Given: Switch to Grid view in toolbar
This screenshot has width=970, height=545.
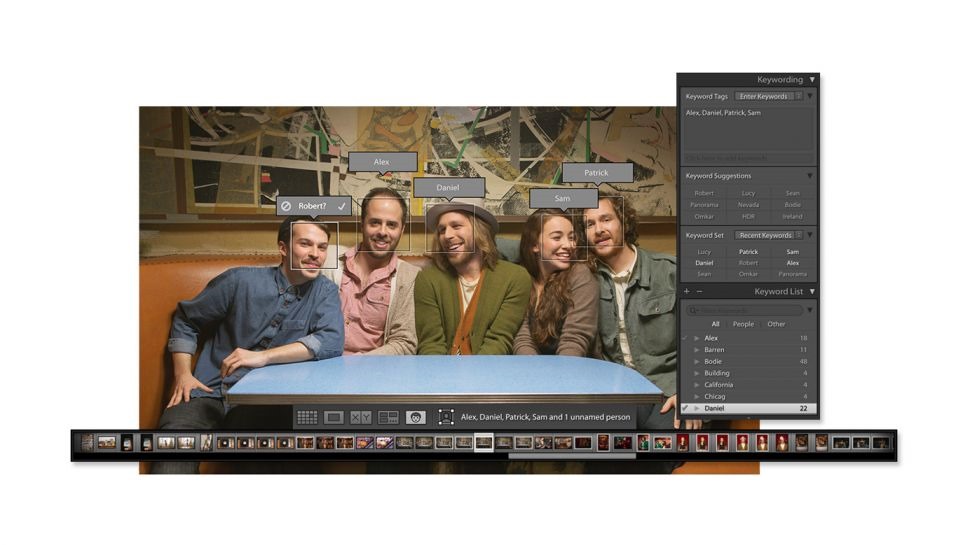Looking at the screenshot, I should [307, 417].
